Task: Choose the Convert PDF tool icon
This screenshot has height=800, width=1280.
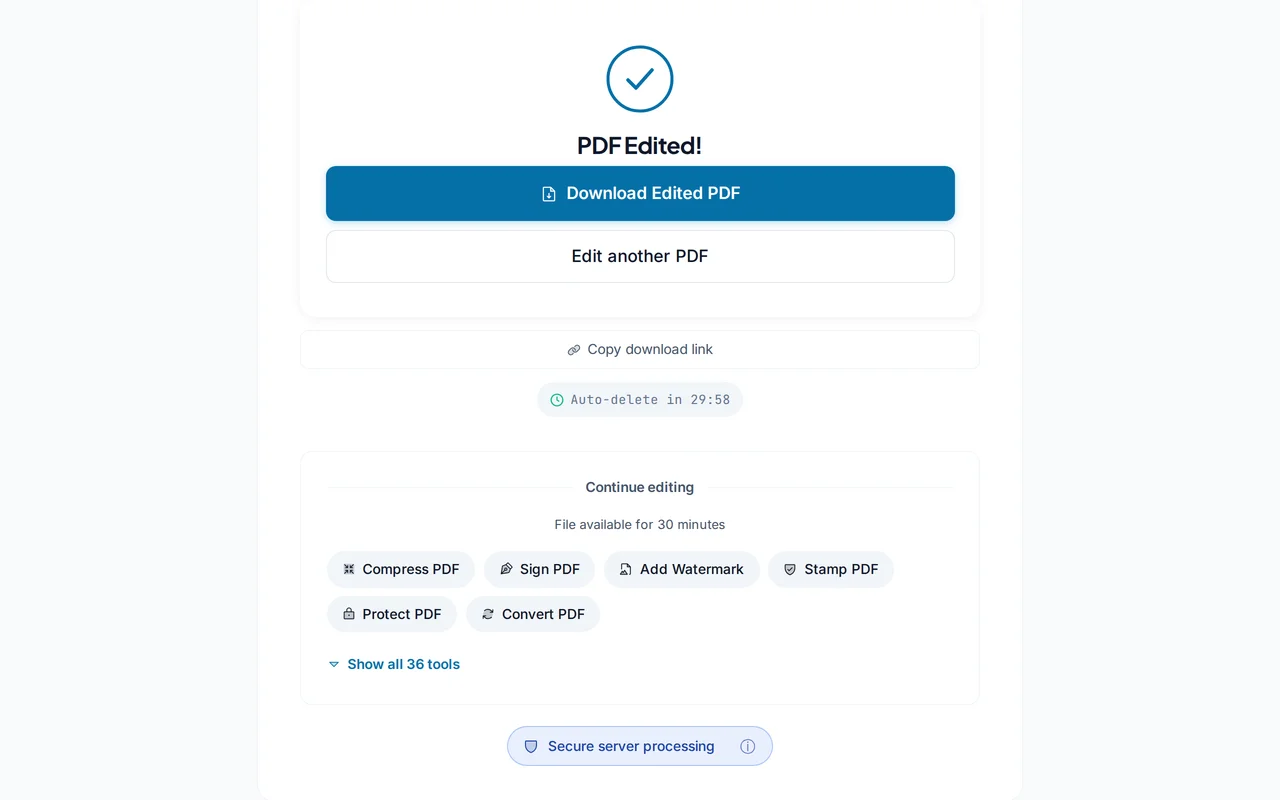Action: point(488,614)
